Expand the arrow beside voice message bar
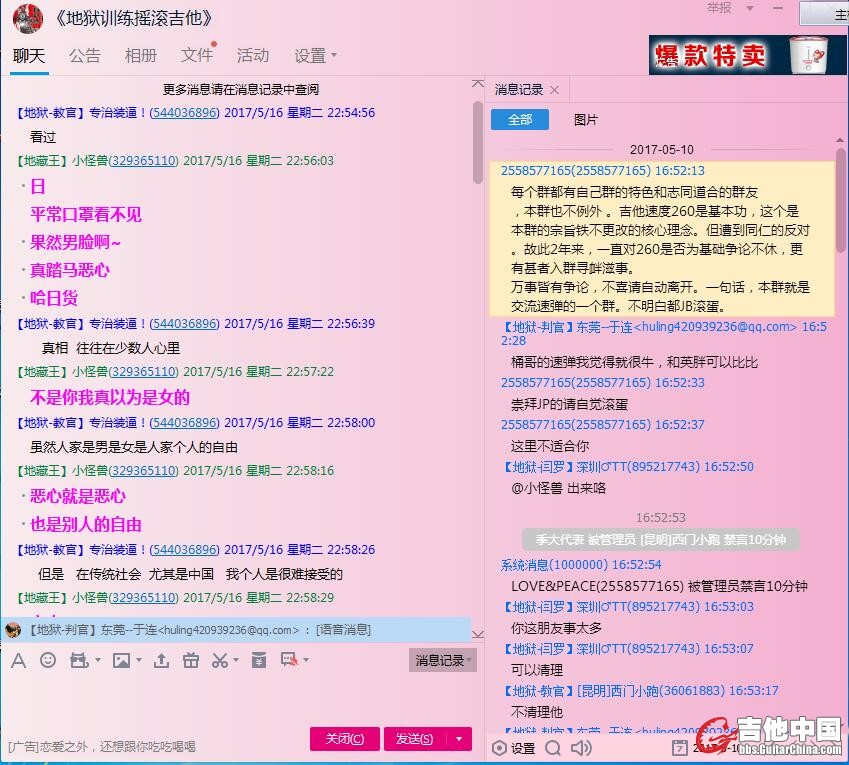Screen dimensions: 849x765 478,635
